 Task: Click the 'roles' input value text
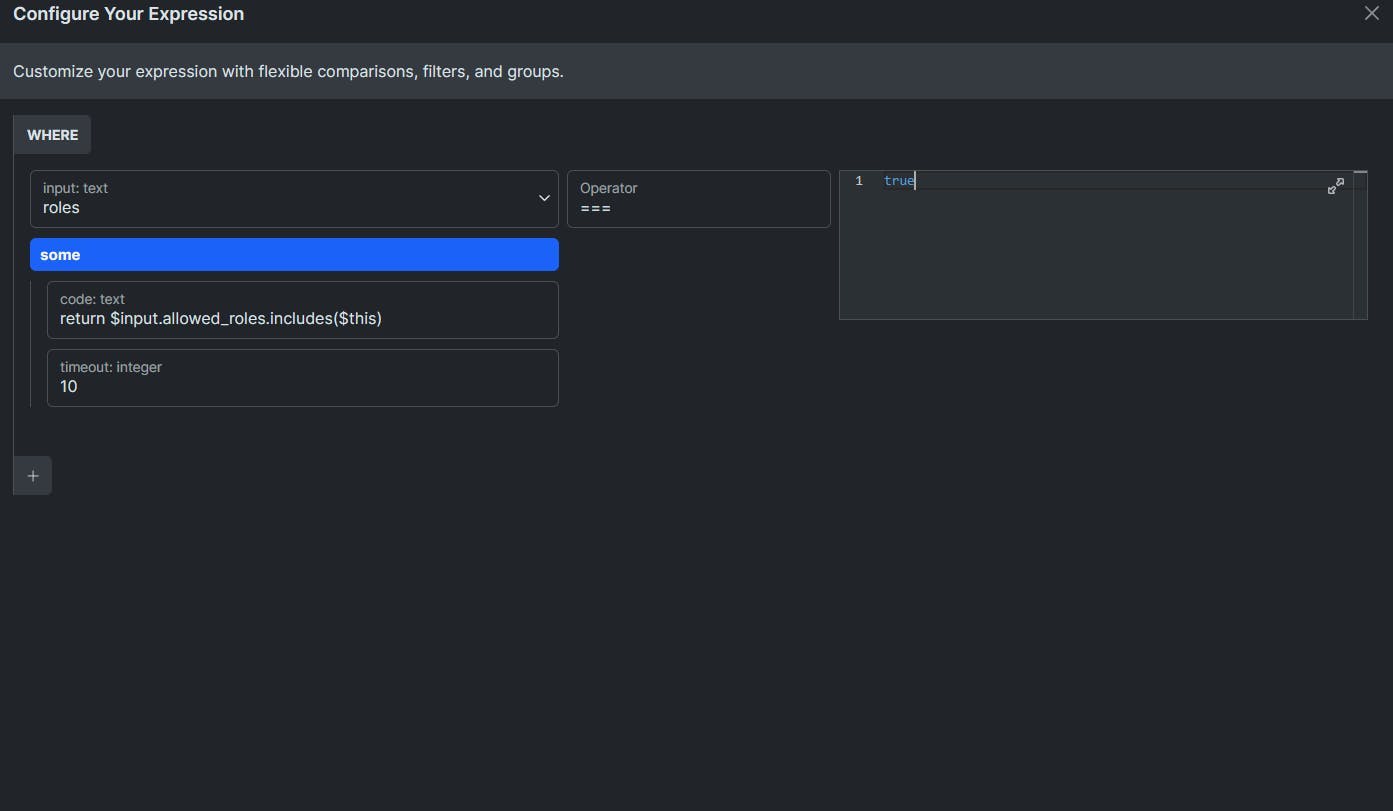[x=61, y=208]
